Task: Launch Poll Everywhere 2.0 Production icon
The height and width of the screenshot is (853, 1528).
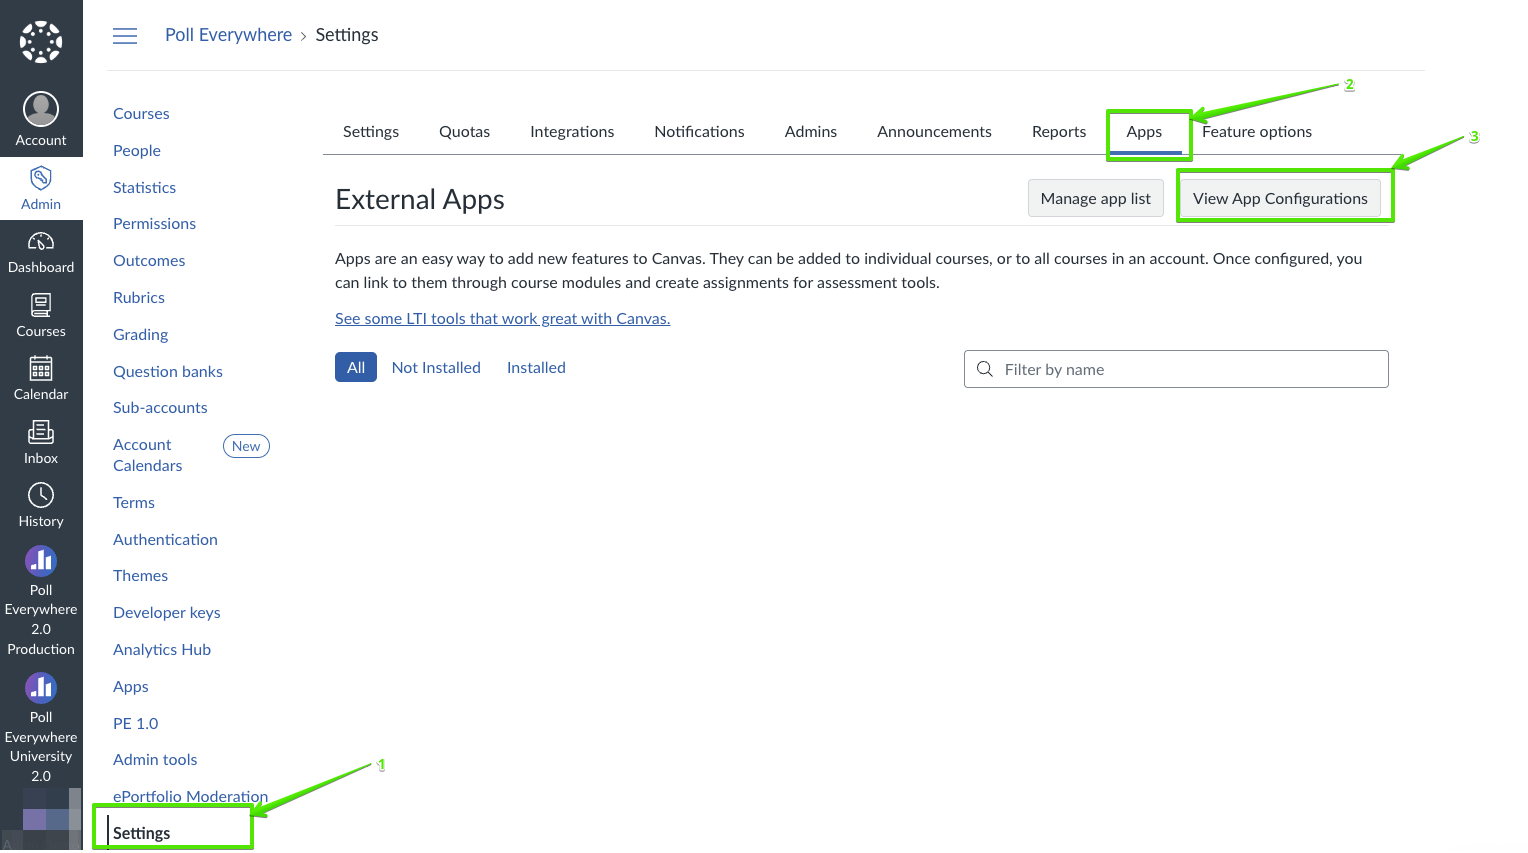Action: click(x=41, y=561)
